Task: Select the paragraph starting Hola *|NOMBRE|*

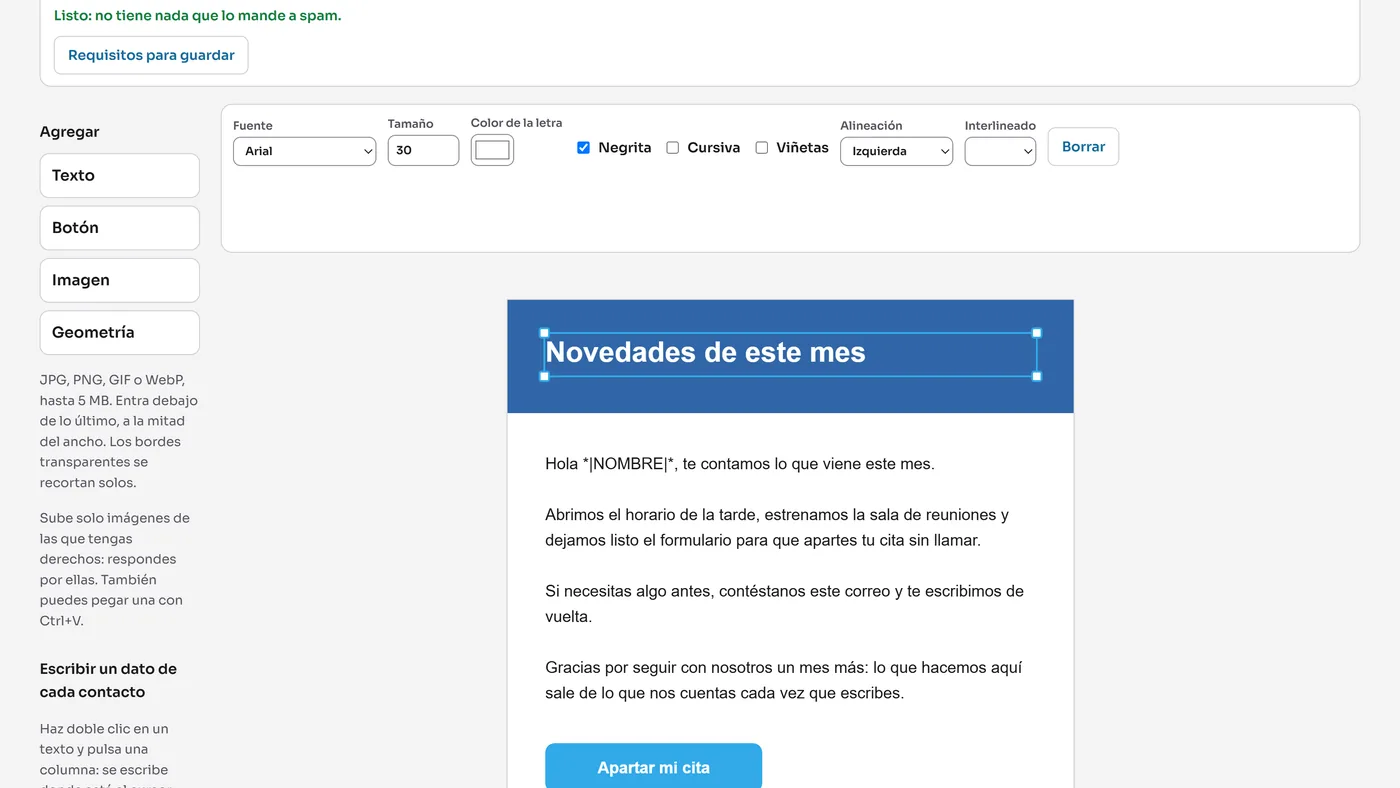Action: click(740, 464)
